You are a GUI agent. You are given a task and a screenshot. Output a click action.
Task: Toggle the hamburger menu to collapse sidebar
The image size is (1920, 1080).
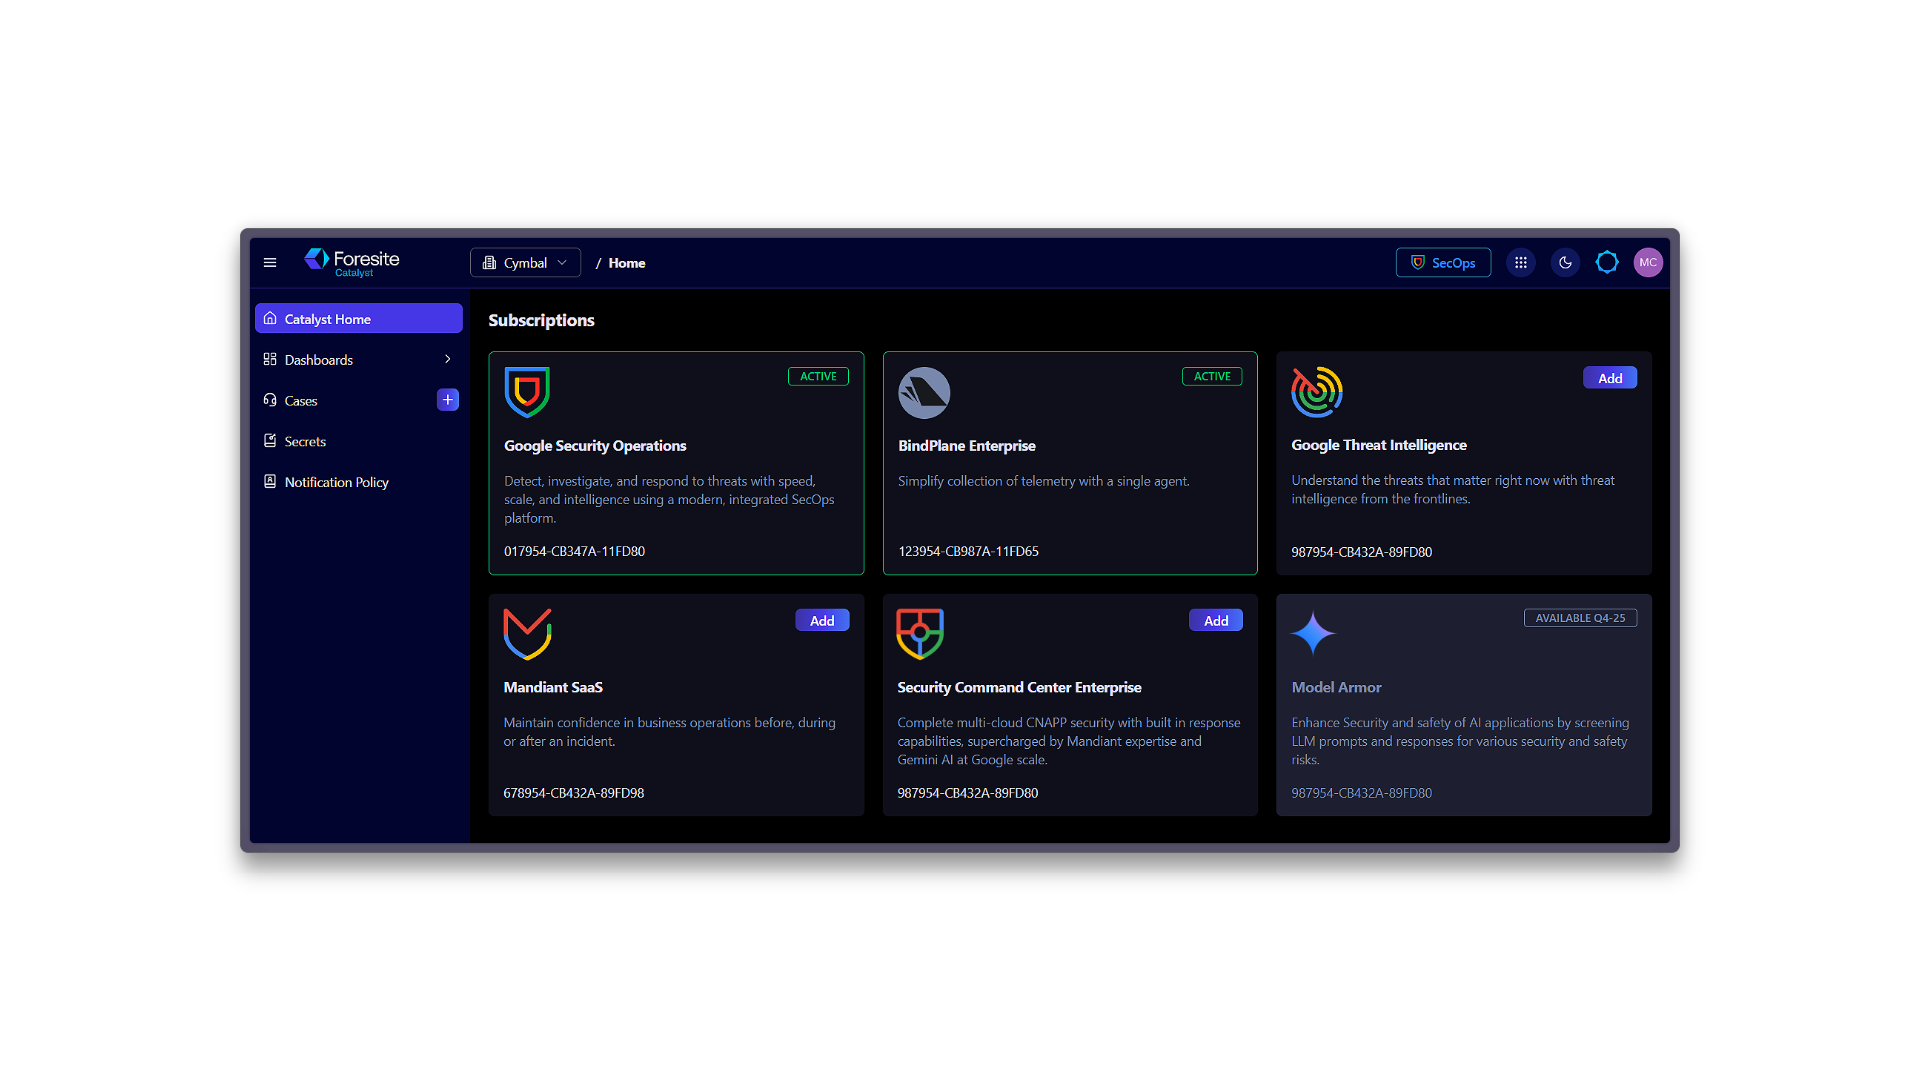tap(269, 262)
